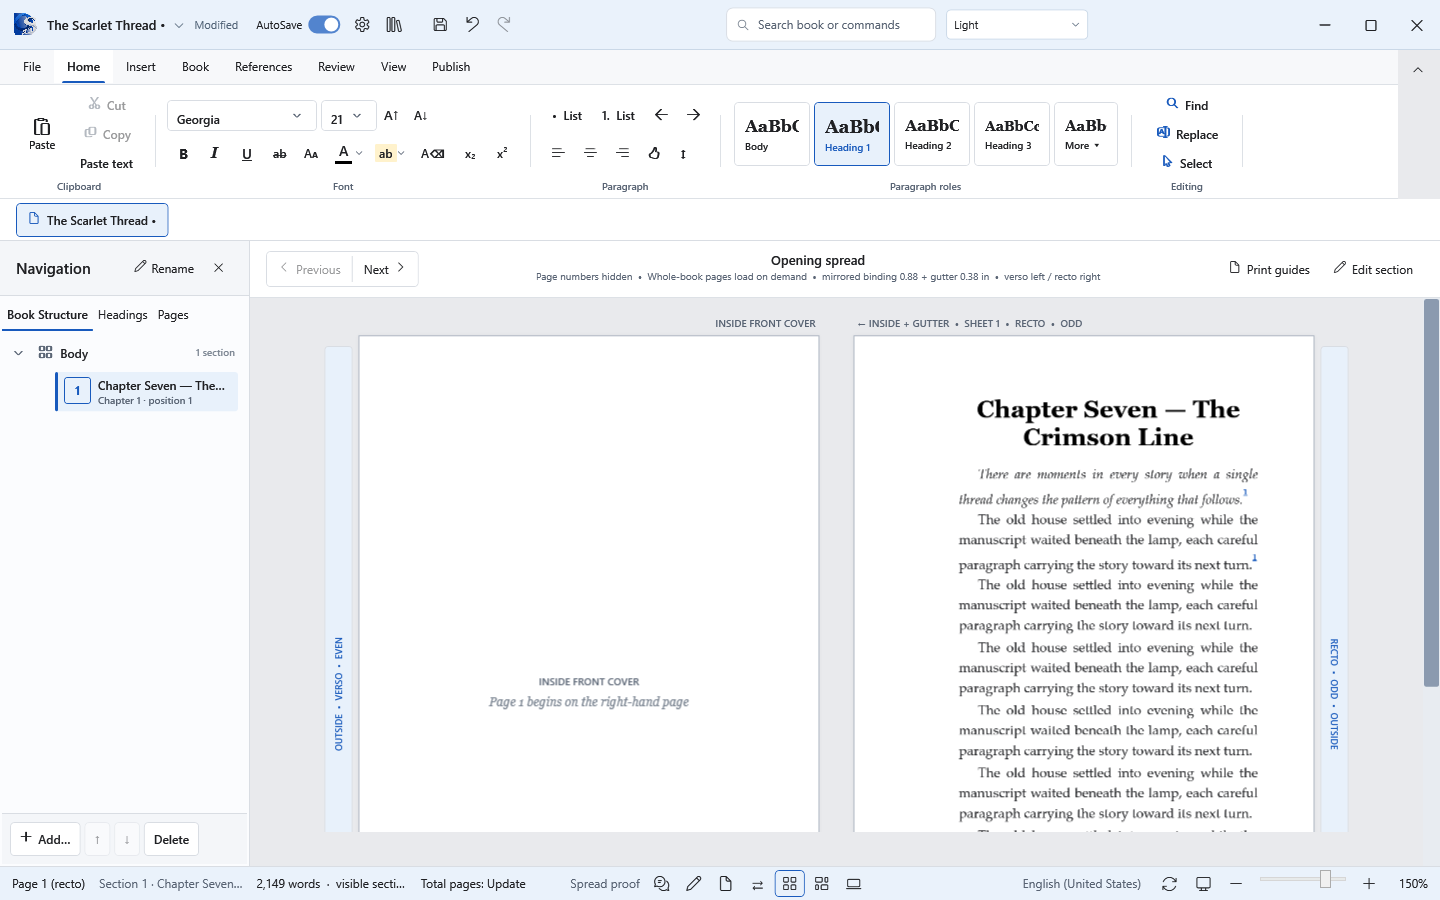Activate the two-page spread view button

790,884
